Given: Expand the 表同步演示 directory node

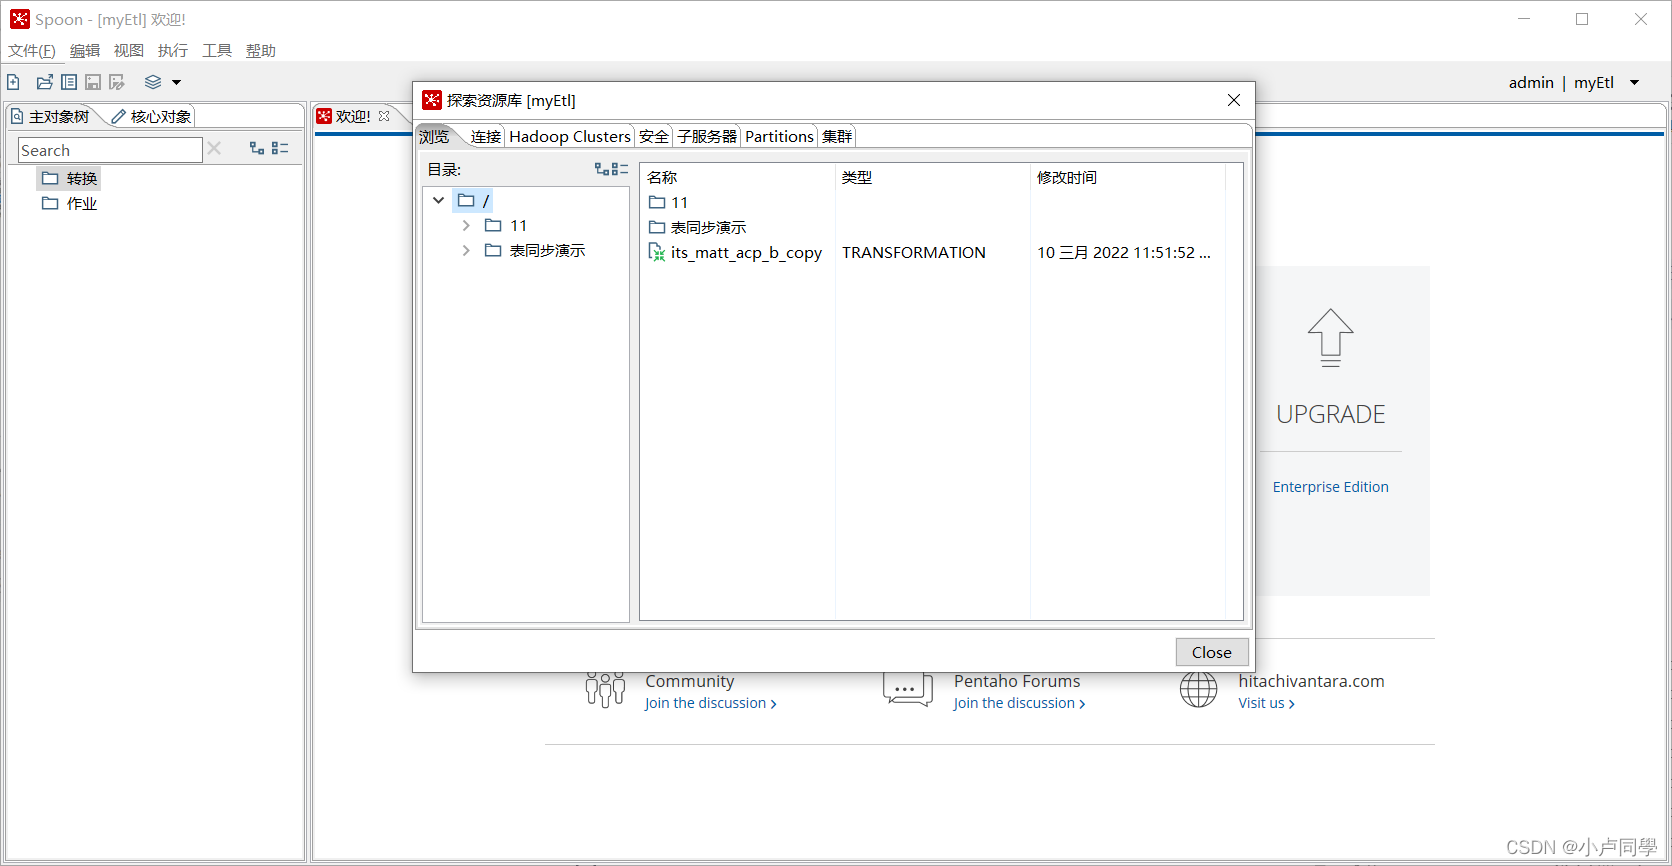Looking at the screenshot, I should coord(466,250).
